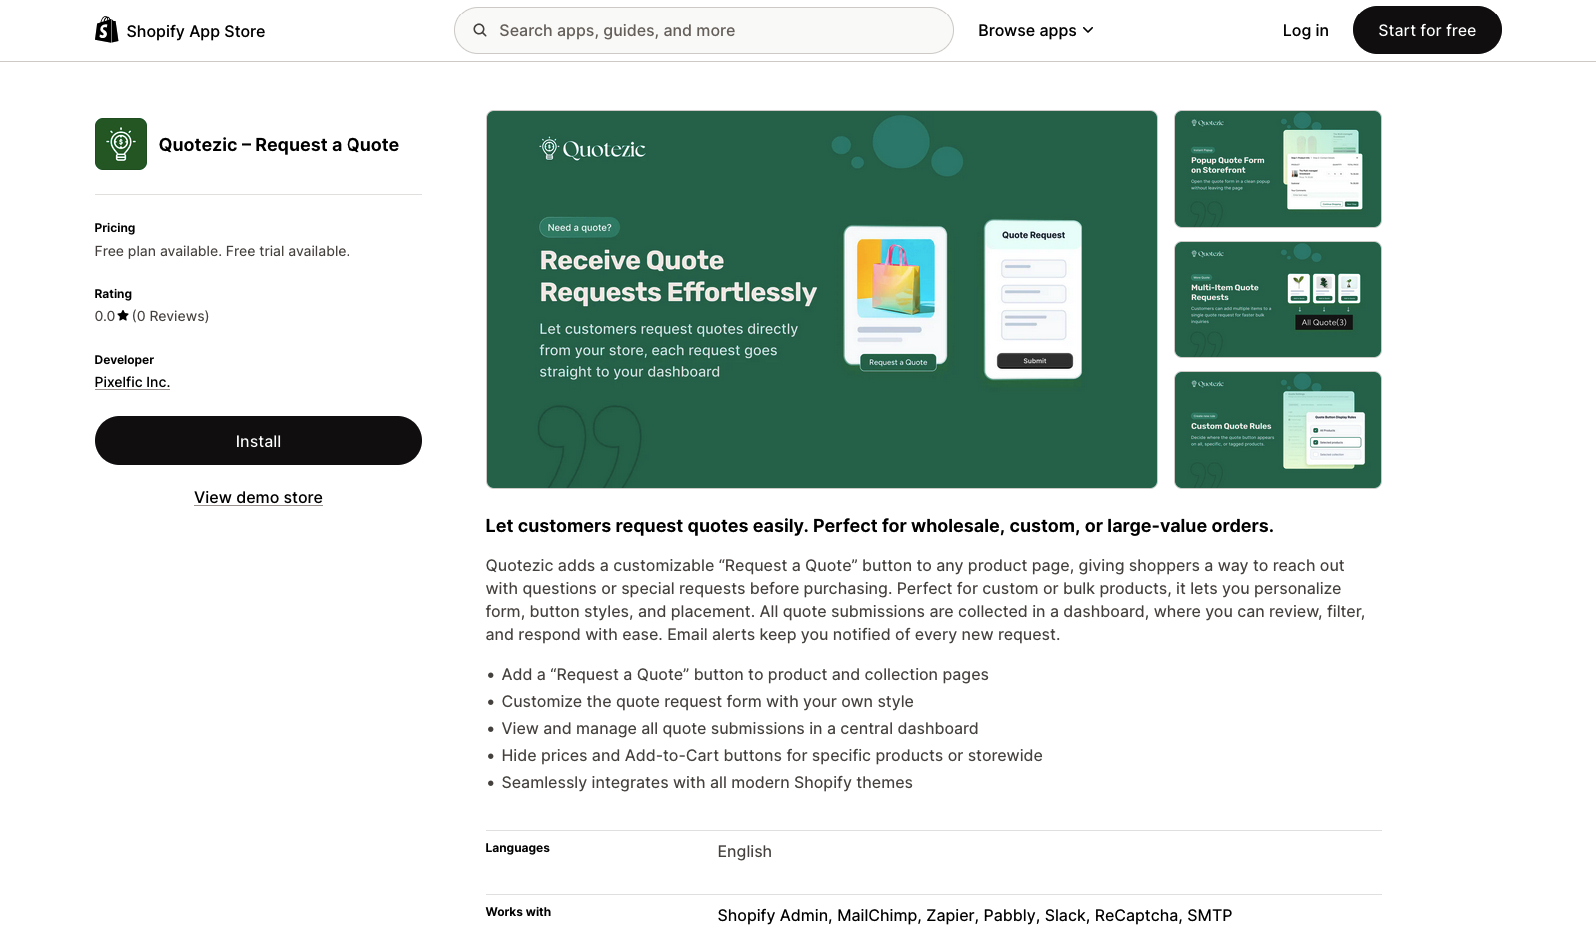This screenshot has height=942, width=1596.
Task: Open the Browse apps menu
Action: [x=1027, y=30]
